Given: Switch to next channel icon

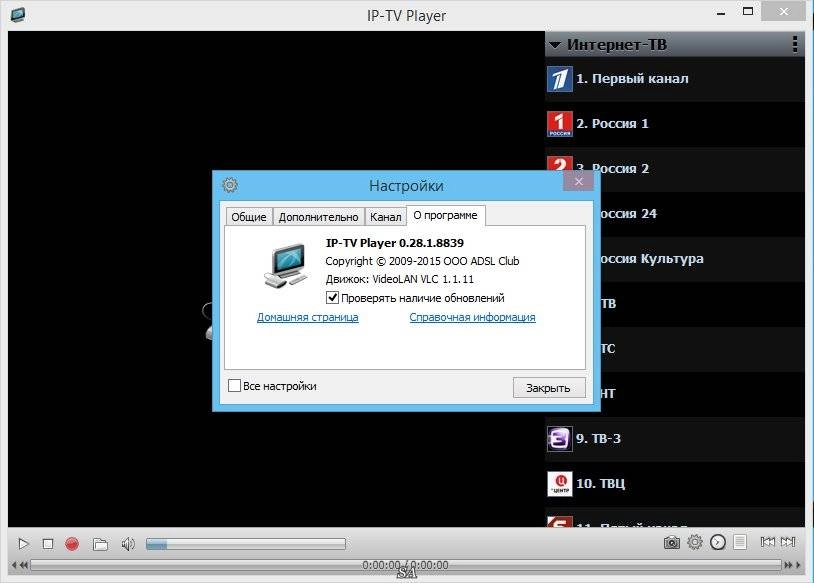Looking at the screenshot, I should 788,542.
